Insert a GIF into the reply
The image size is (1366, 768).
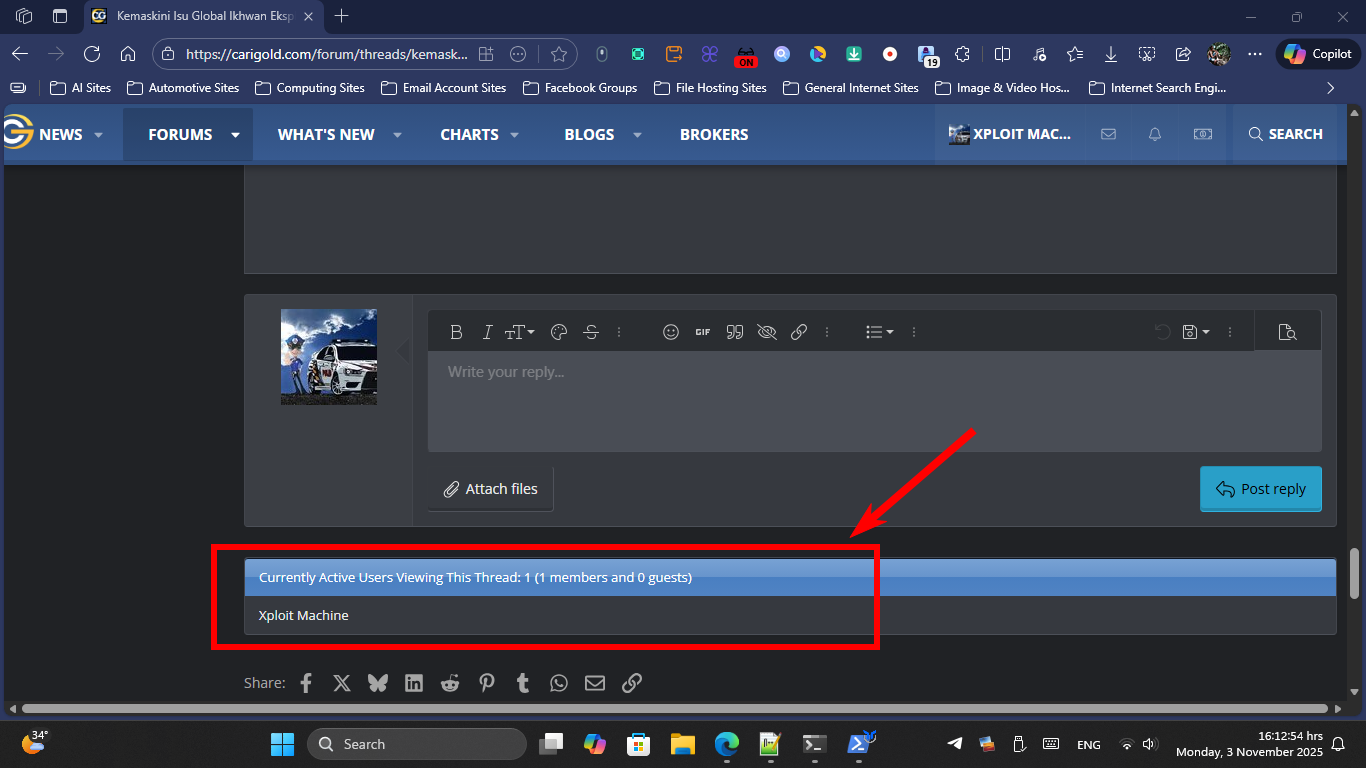pos(703,332)
